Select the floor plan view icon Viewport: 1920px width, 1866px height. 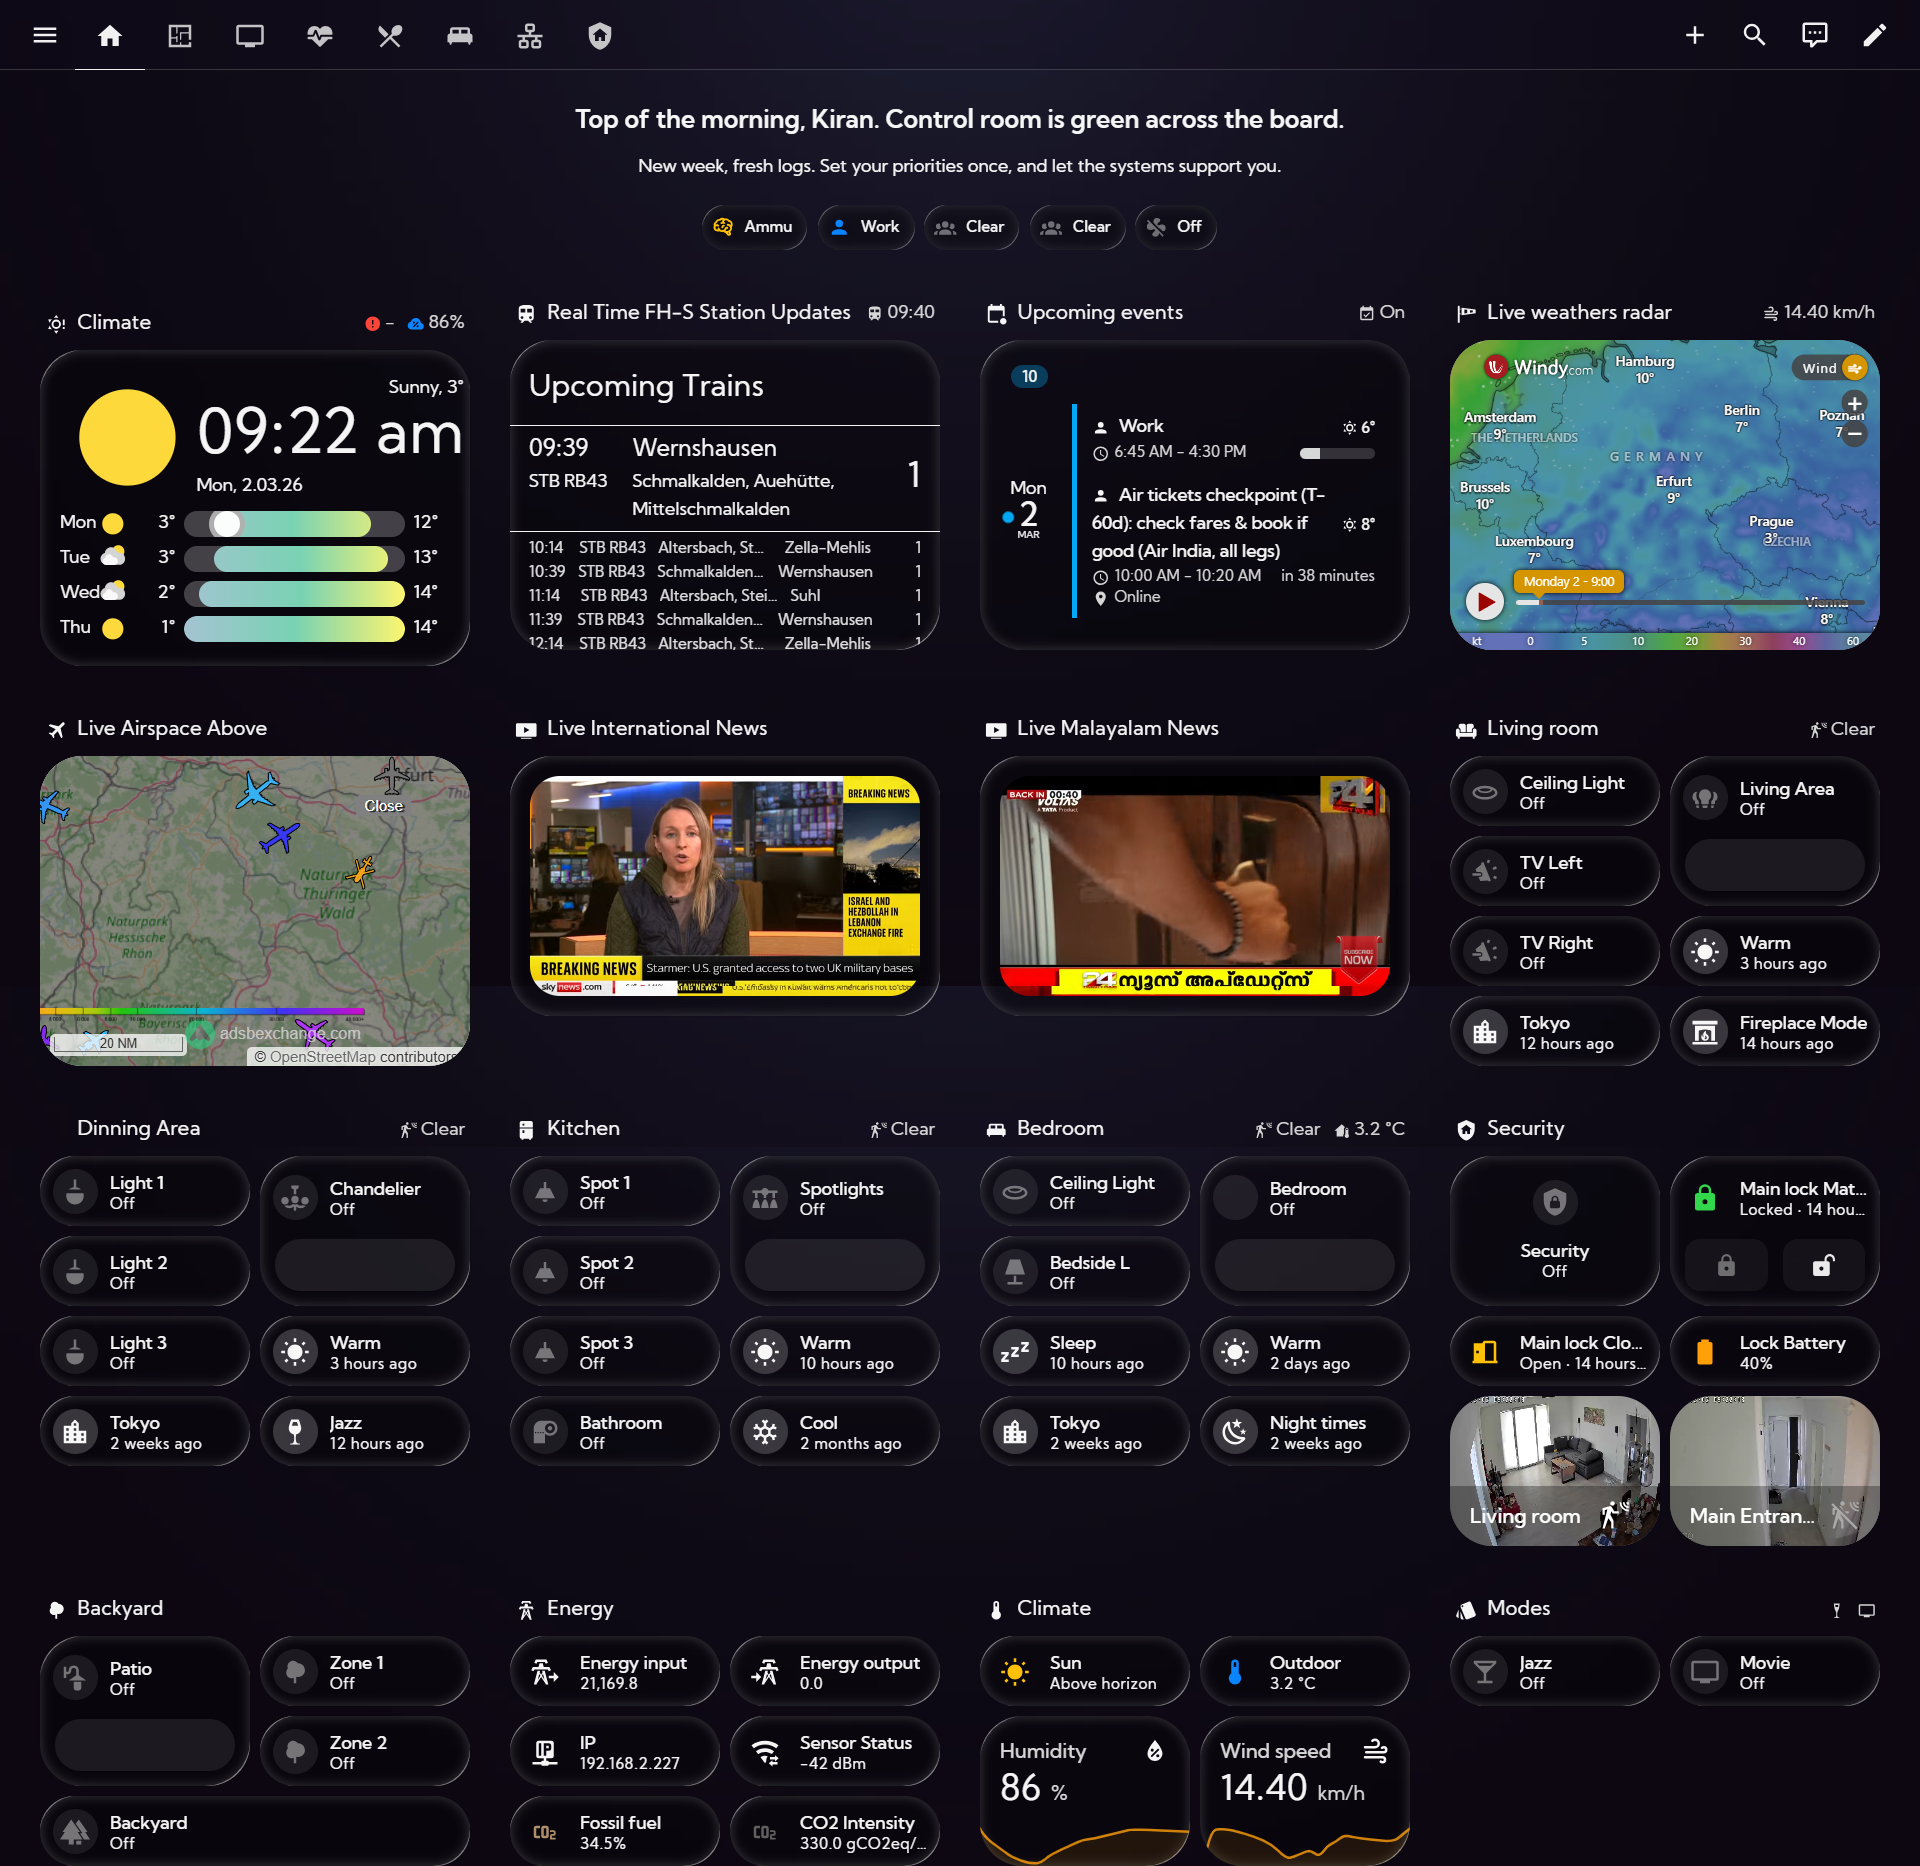180,35
